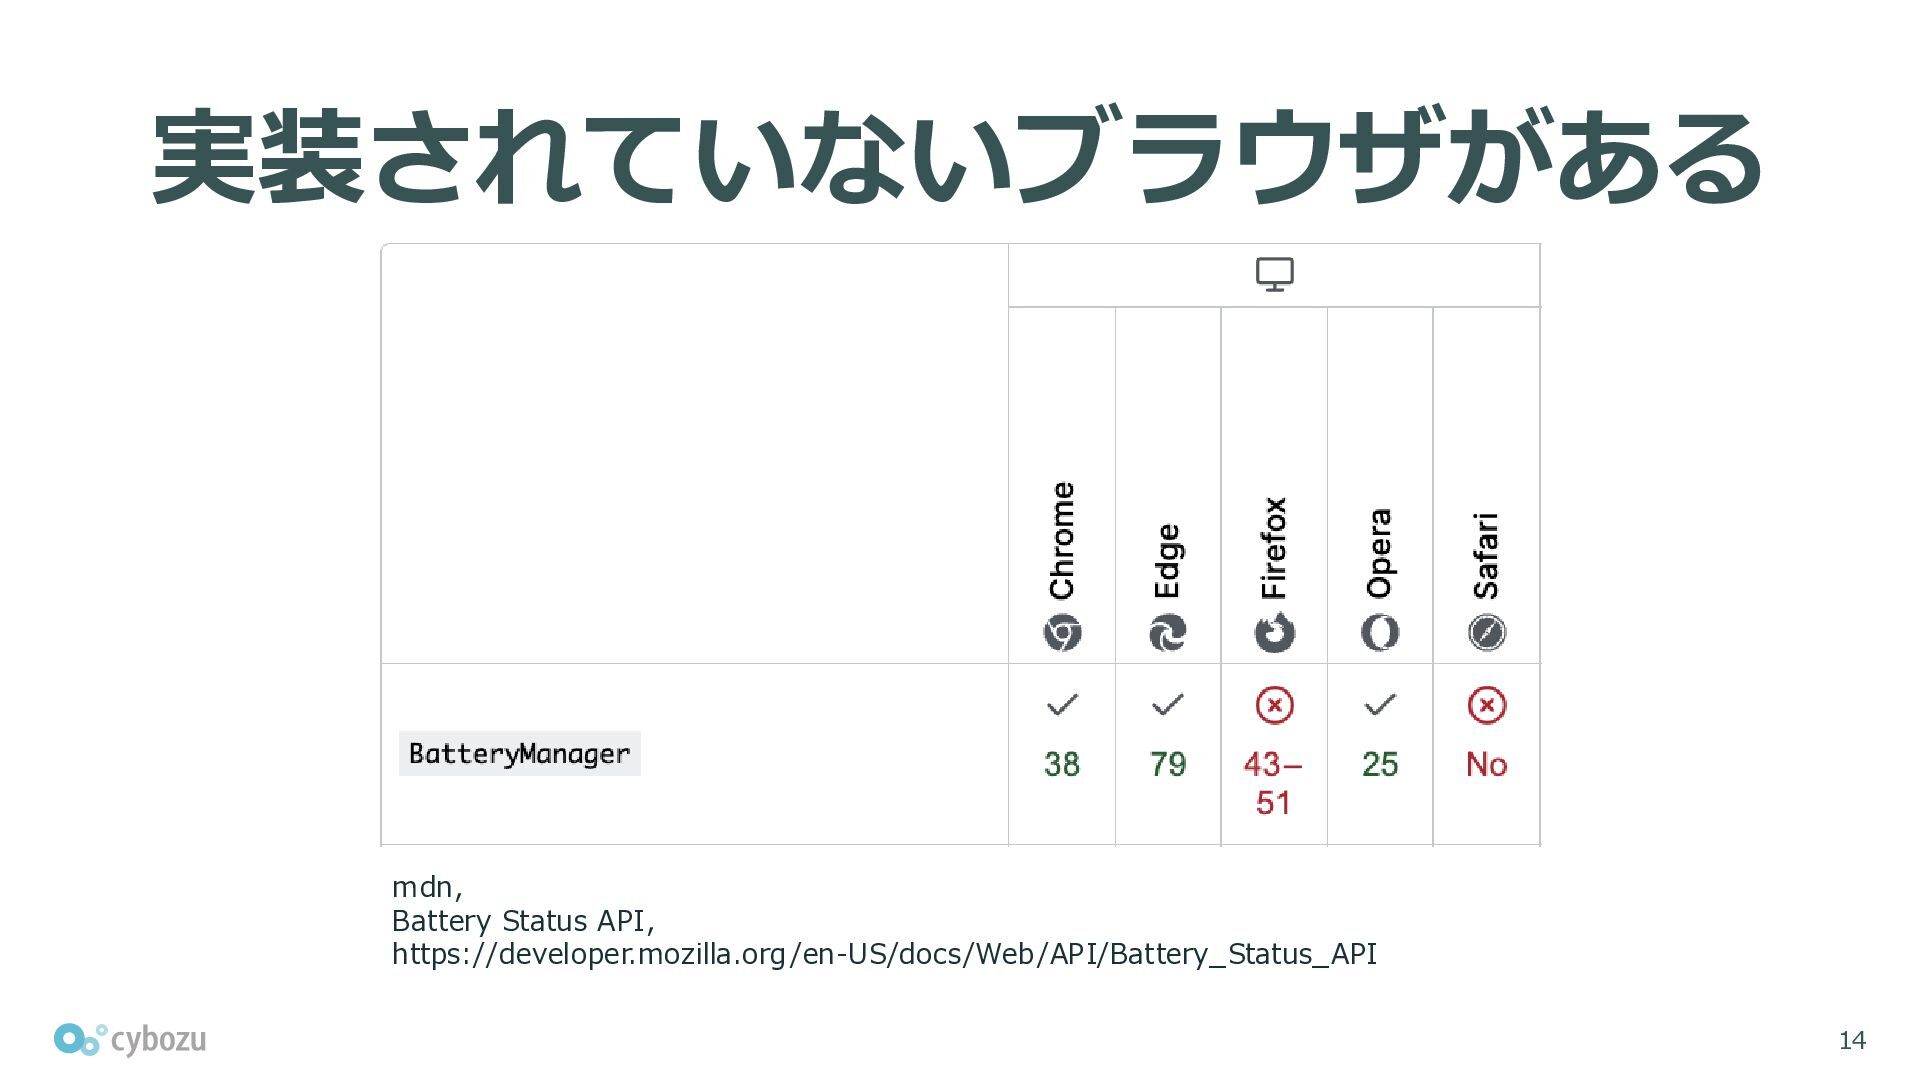Open the developer.mozilla.org Battery Status API URL

pos(884,954)
